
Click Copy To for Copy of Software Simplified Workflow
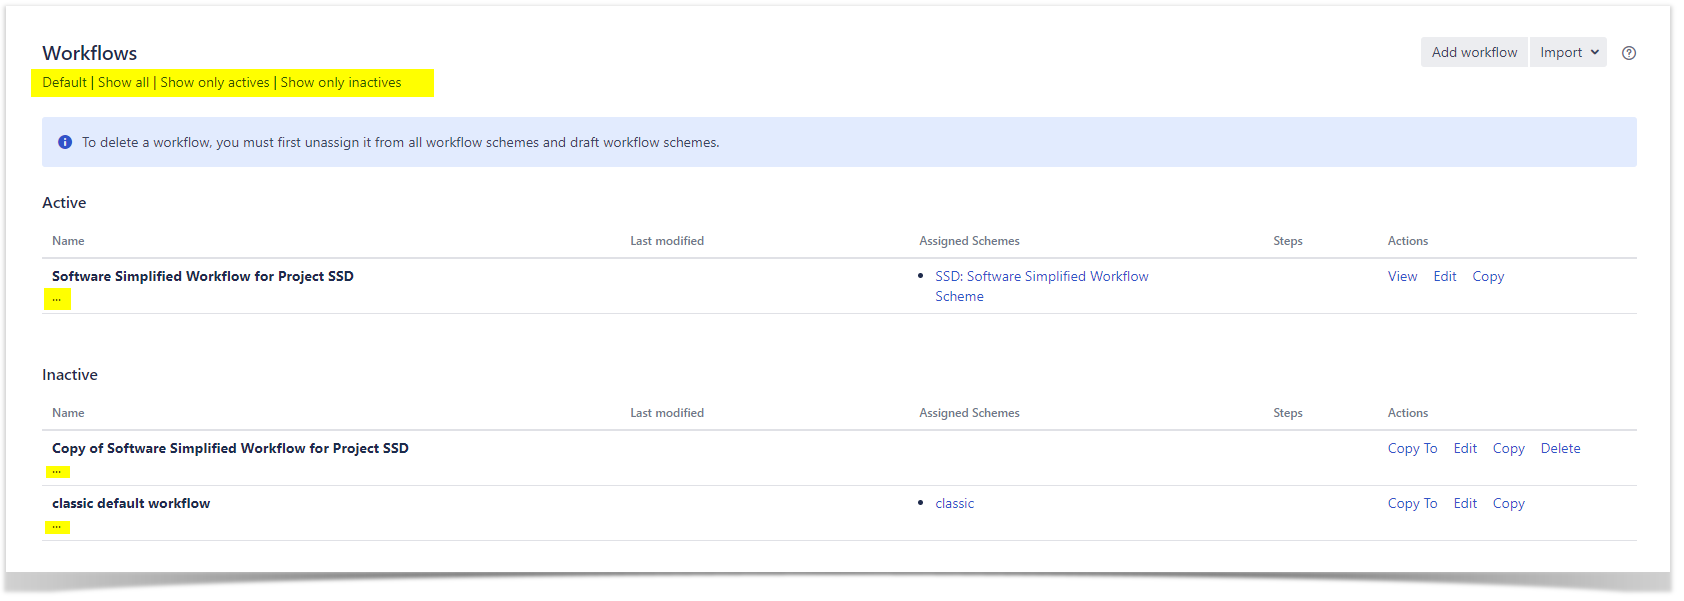(x=1412, y=448)
